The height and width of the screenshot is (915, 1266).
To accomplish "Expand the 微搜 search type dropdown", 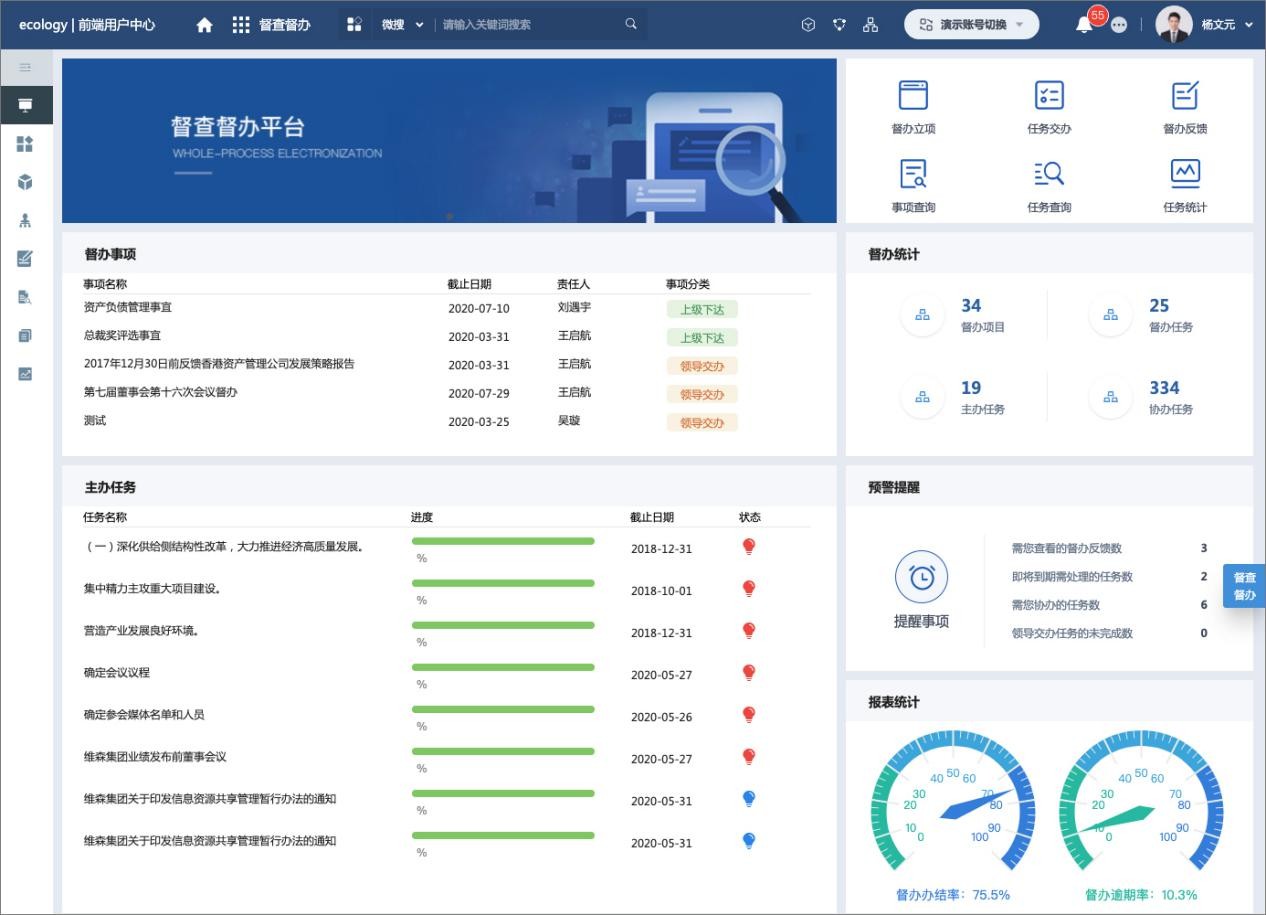I will (402, 25).
